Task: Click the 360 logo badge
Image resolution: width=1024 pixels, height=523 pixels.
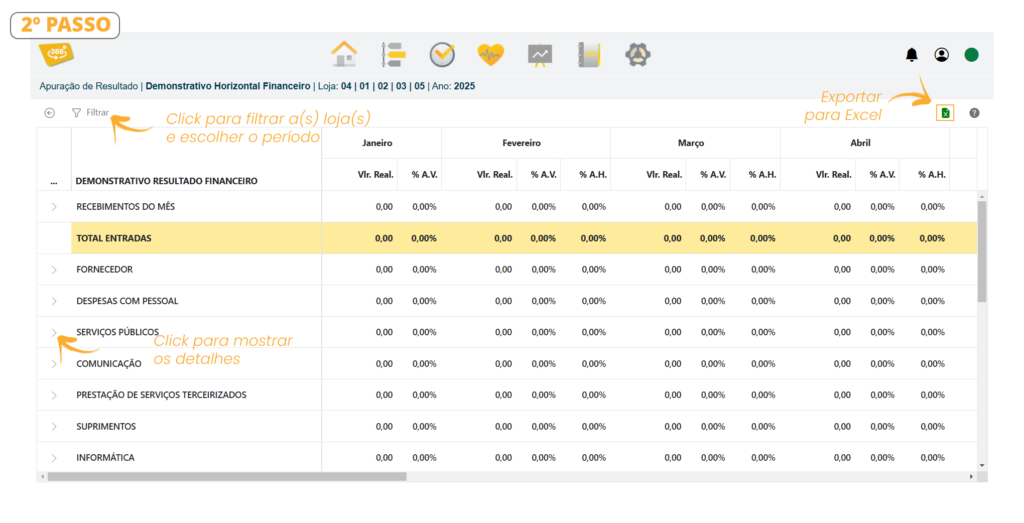Action: pos(56,54)
